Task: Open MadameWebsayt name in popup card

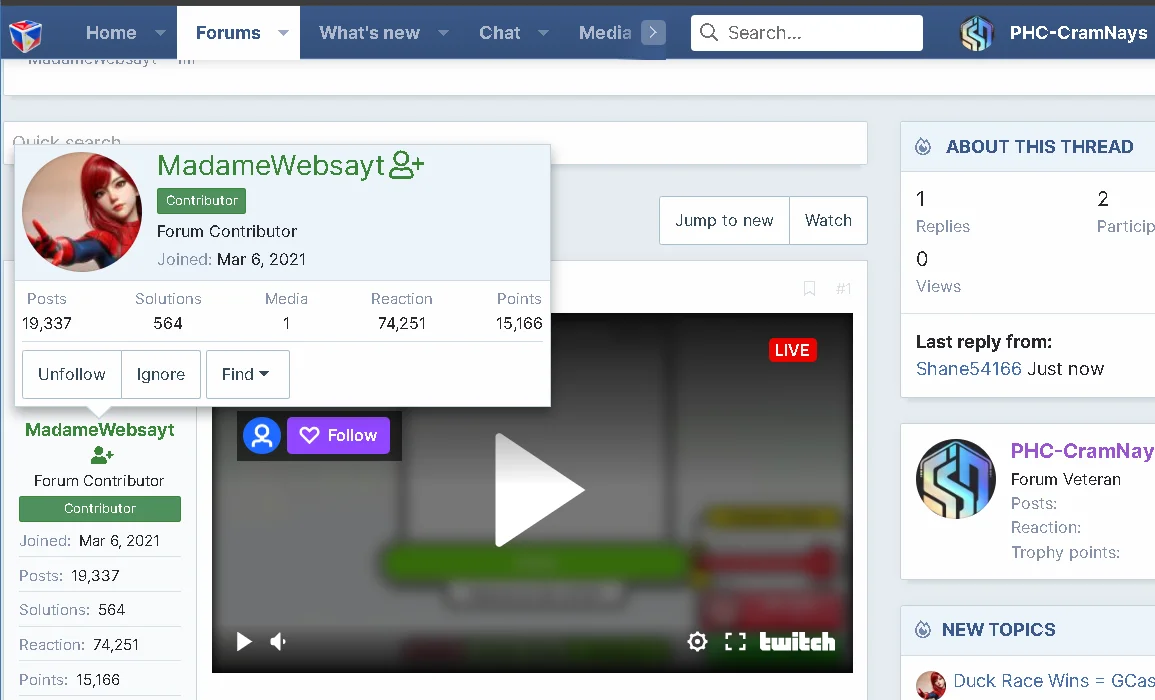Action: (x=271, y=166)
